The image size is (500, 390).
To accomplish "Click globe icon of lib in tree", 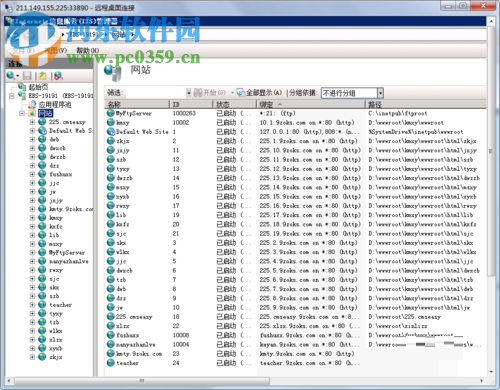I will pyautogui.click(x=42, y=235).
